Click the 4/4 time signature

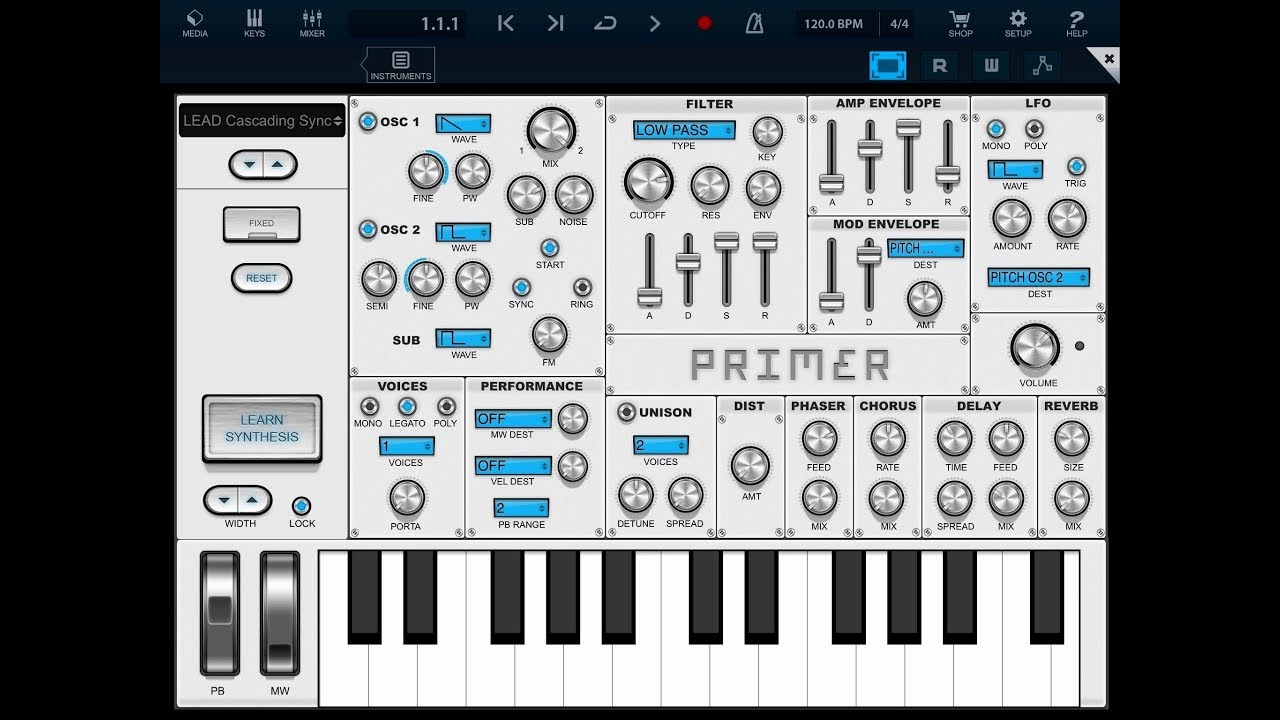pos(899,23)
